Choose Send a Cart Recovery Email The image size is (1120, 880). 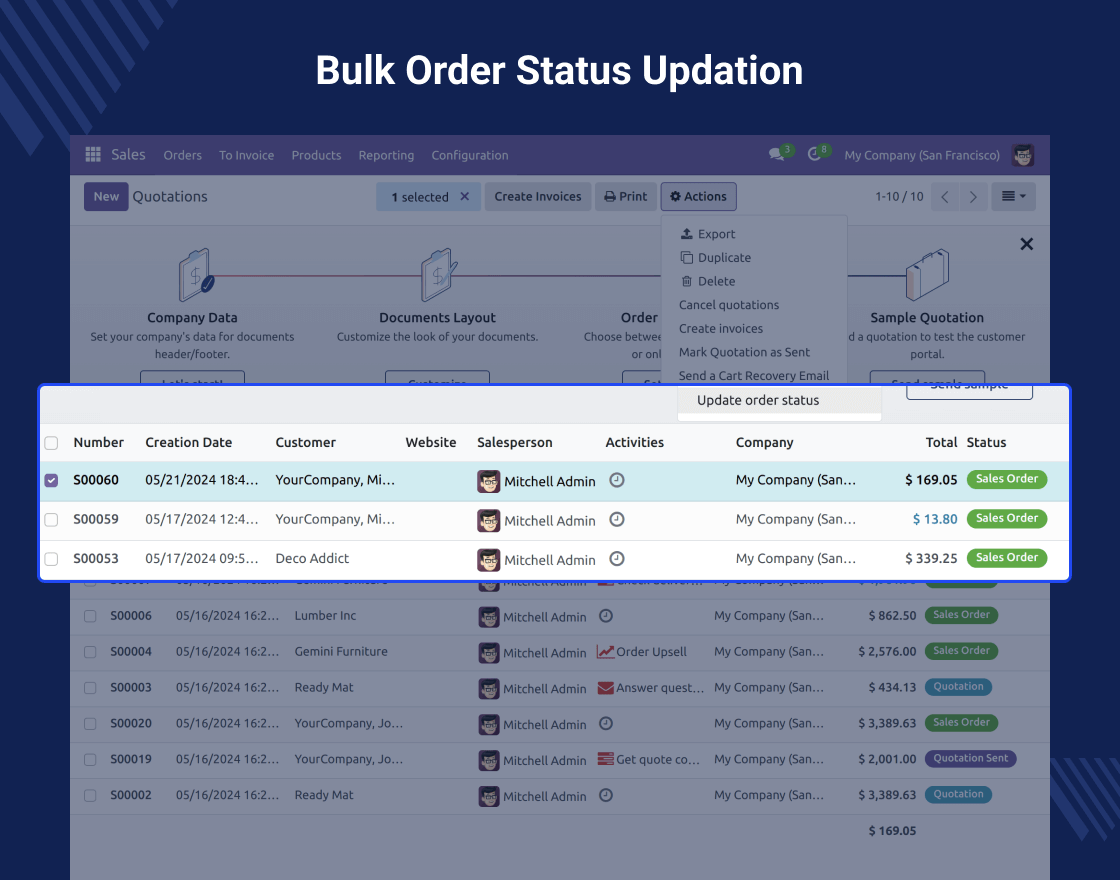pos(754,375)
